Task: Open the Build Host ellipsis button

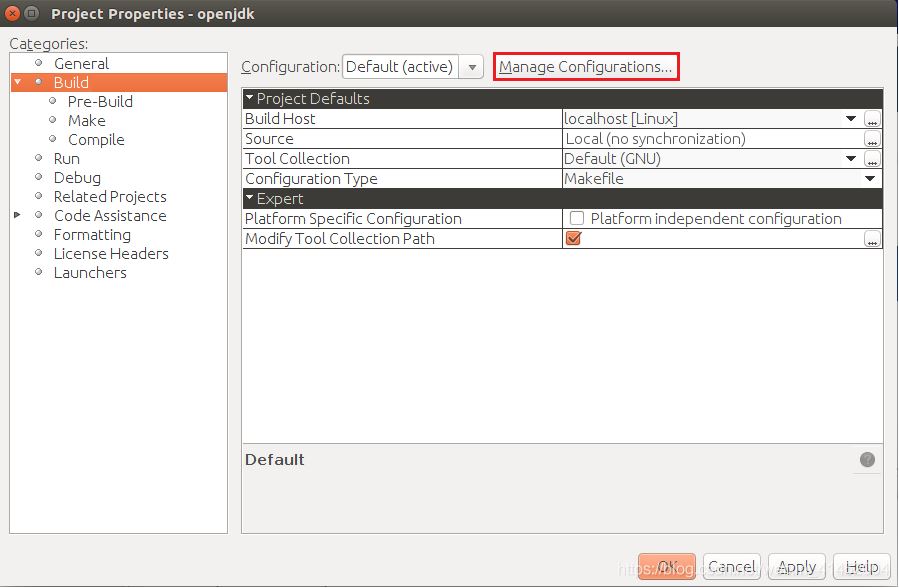Action: 872,120
